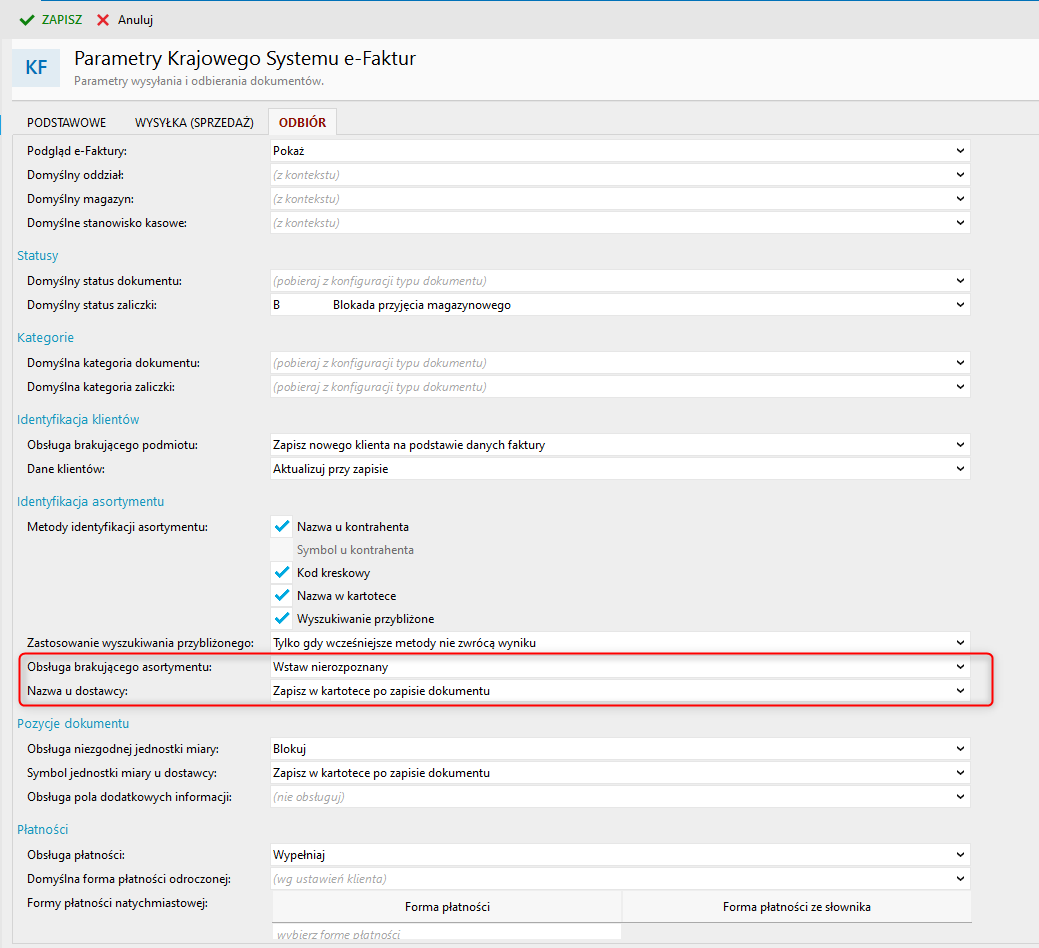The height and width of the screenshot is (948, 1039).
Task: Open the Obsługa brakującego asortymentu dropdown
Action: [960, 666]
